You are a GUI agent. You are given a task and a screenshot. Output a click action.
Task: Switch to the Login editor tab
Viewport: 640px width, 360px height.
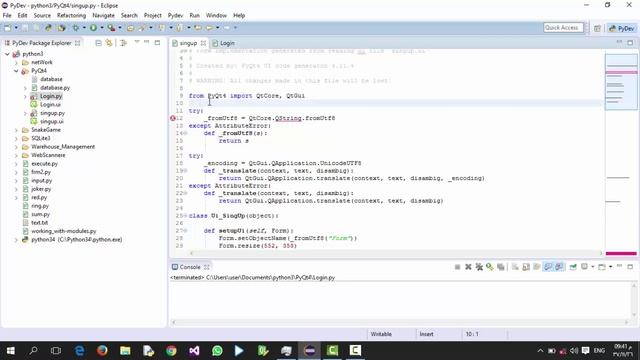pyautogui.click(x=224, y=43)
